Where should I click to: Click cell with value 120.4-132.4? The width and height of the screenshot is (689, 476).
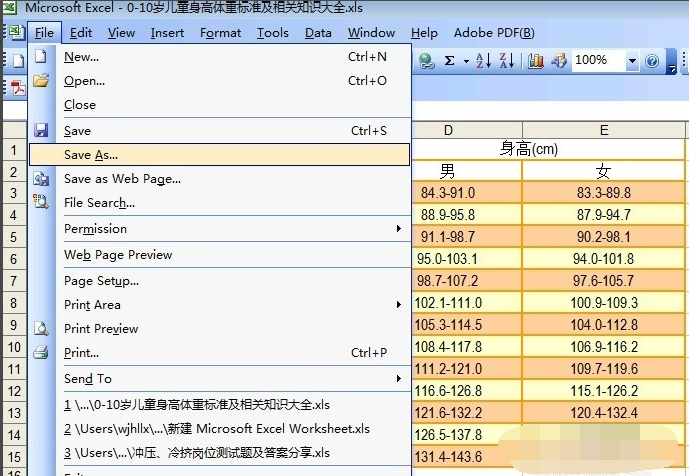(x=603, y=413)
